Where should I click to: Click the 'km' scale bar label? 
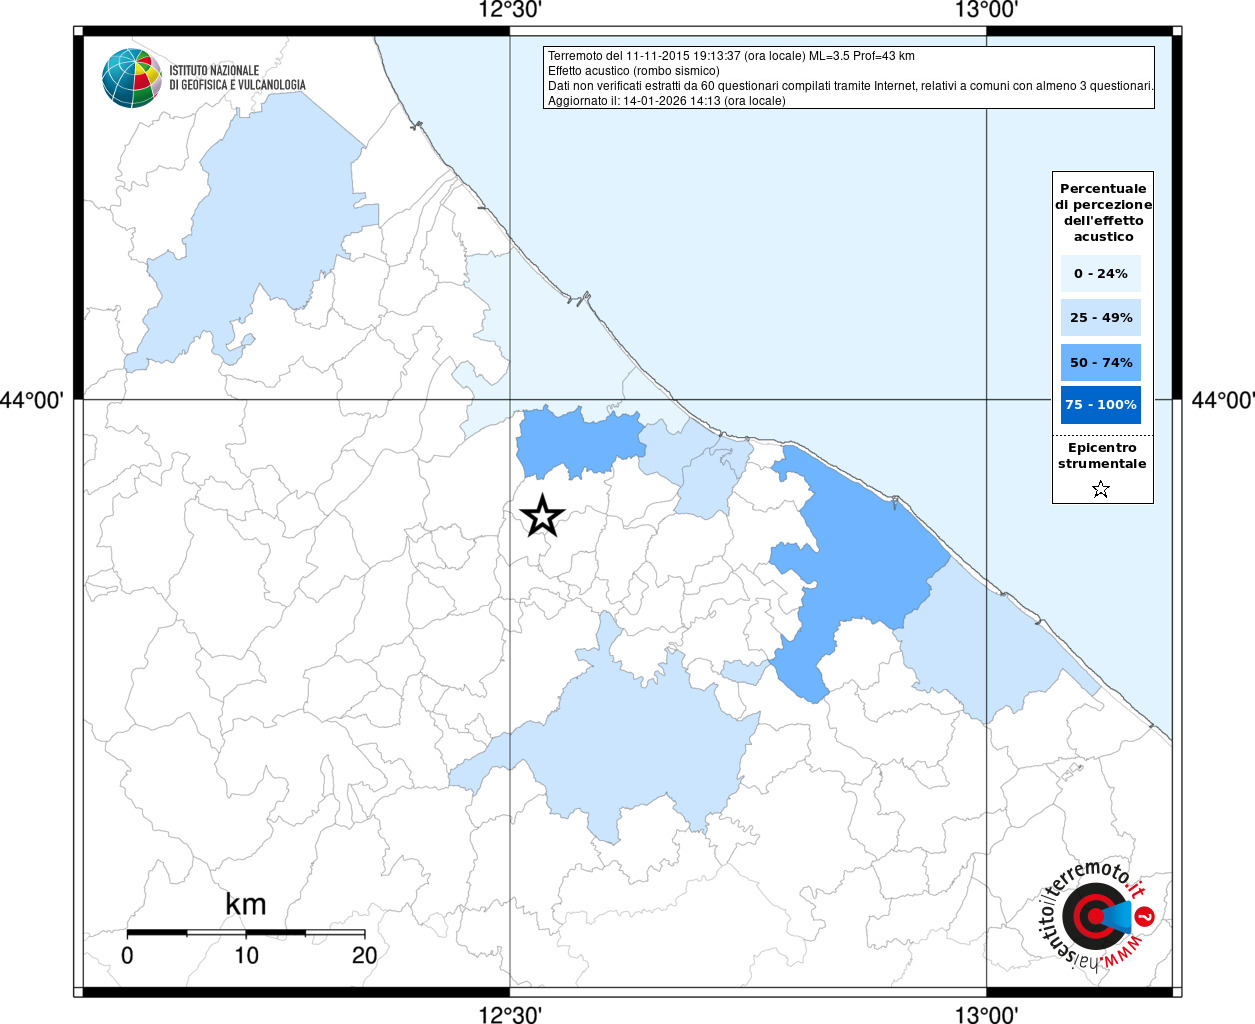click(245, 904)
